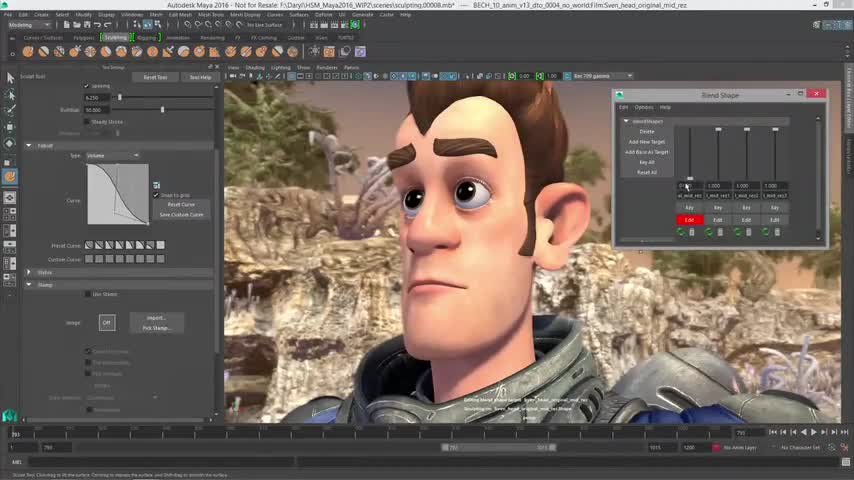
Task: Click the first blend shape weight slider handle
Action: 690,178
